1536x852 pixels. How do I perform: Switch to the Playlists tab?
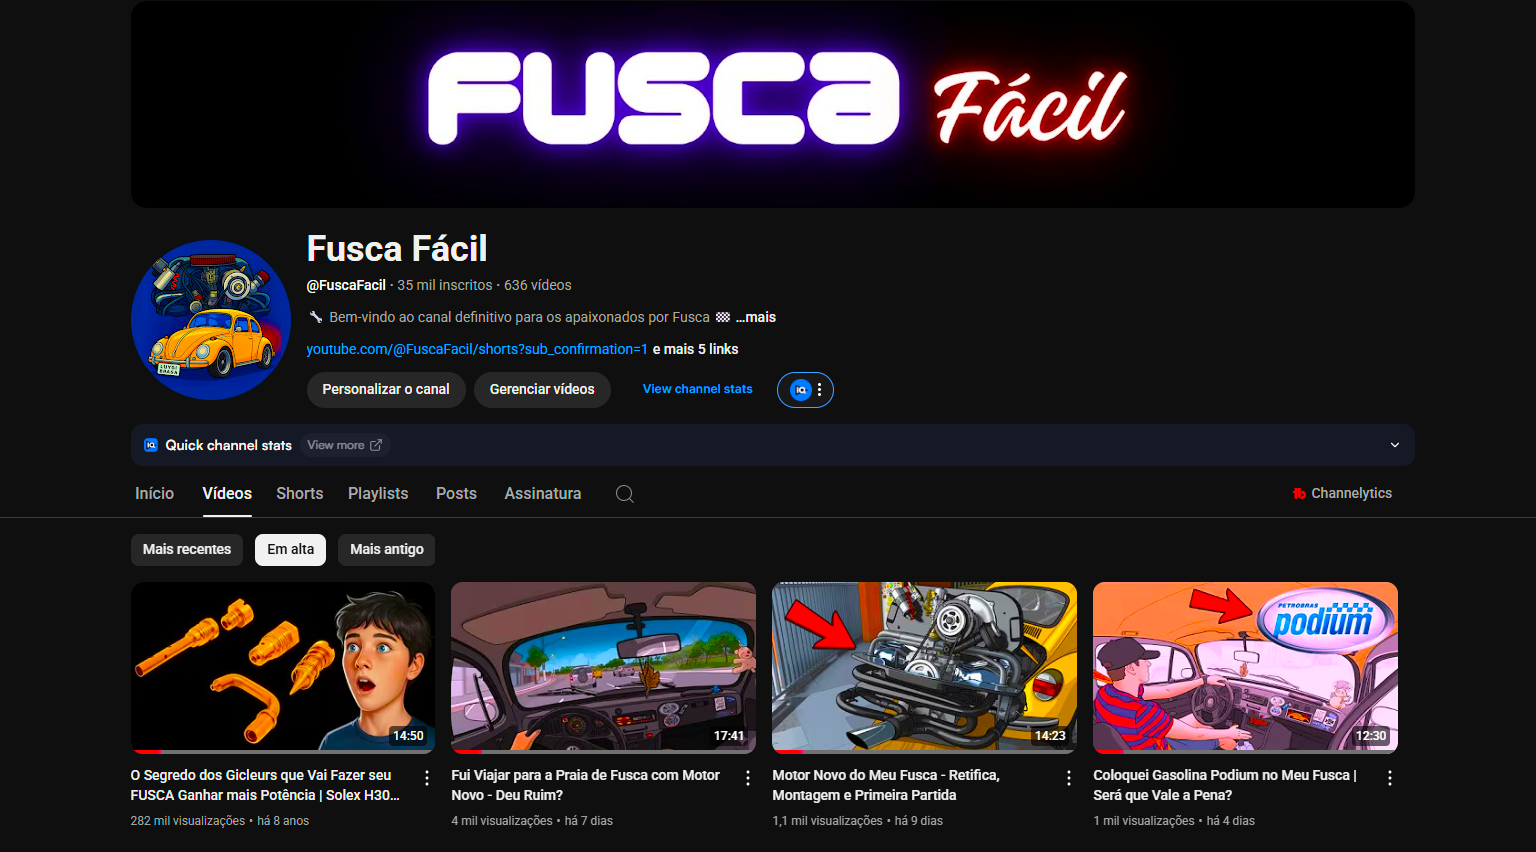(378, 494)
